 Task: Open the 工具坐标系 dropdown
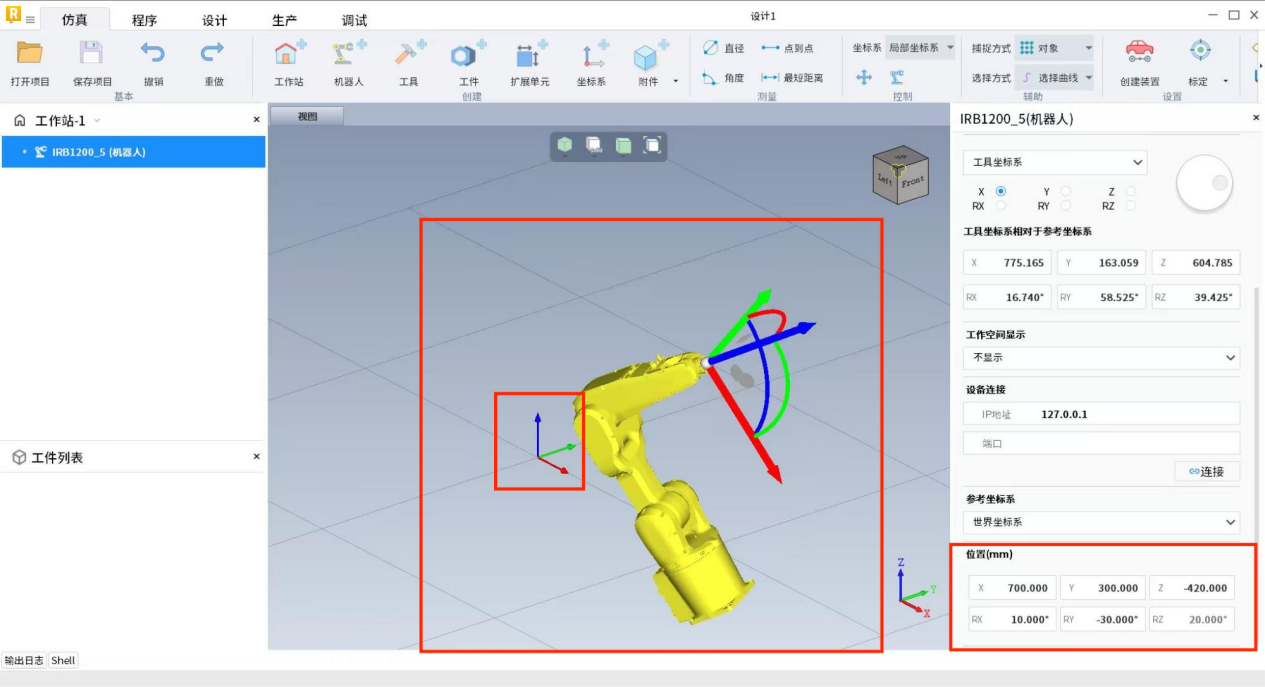[1055, 162]
